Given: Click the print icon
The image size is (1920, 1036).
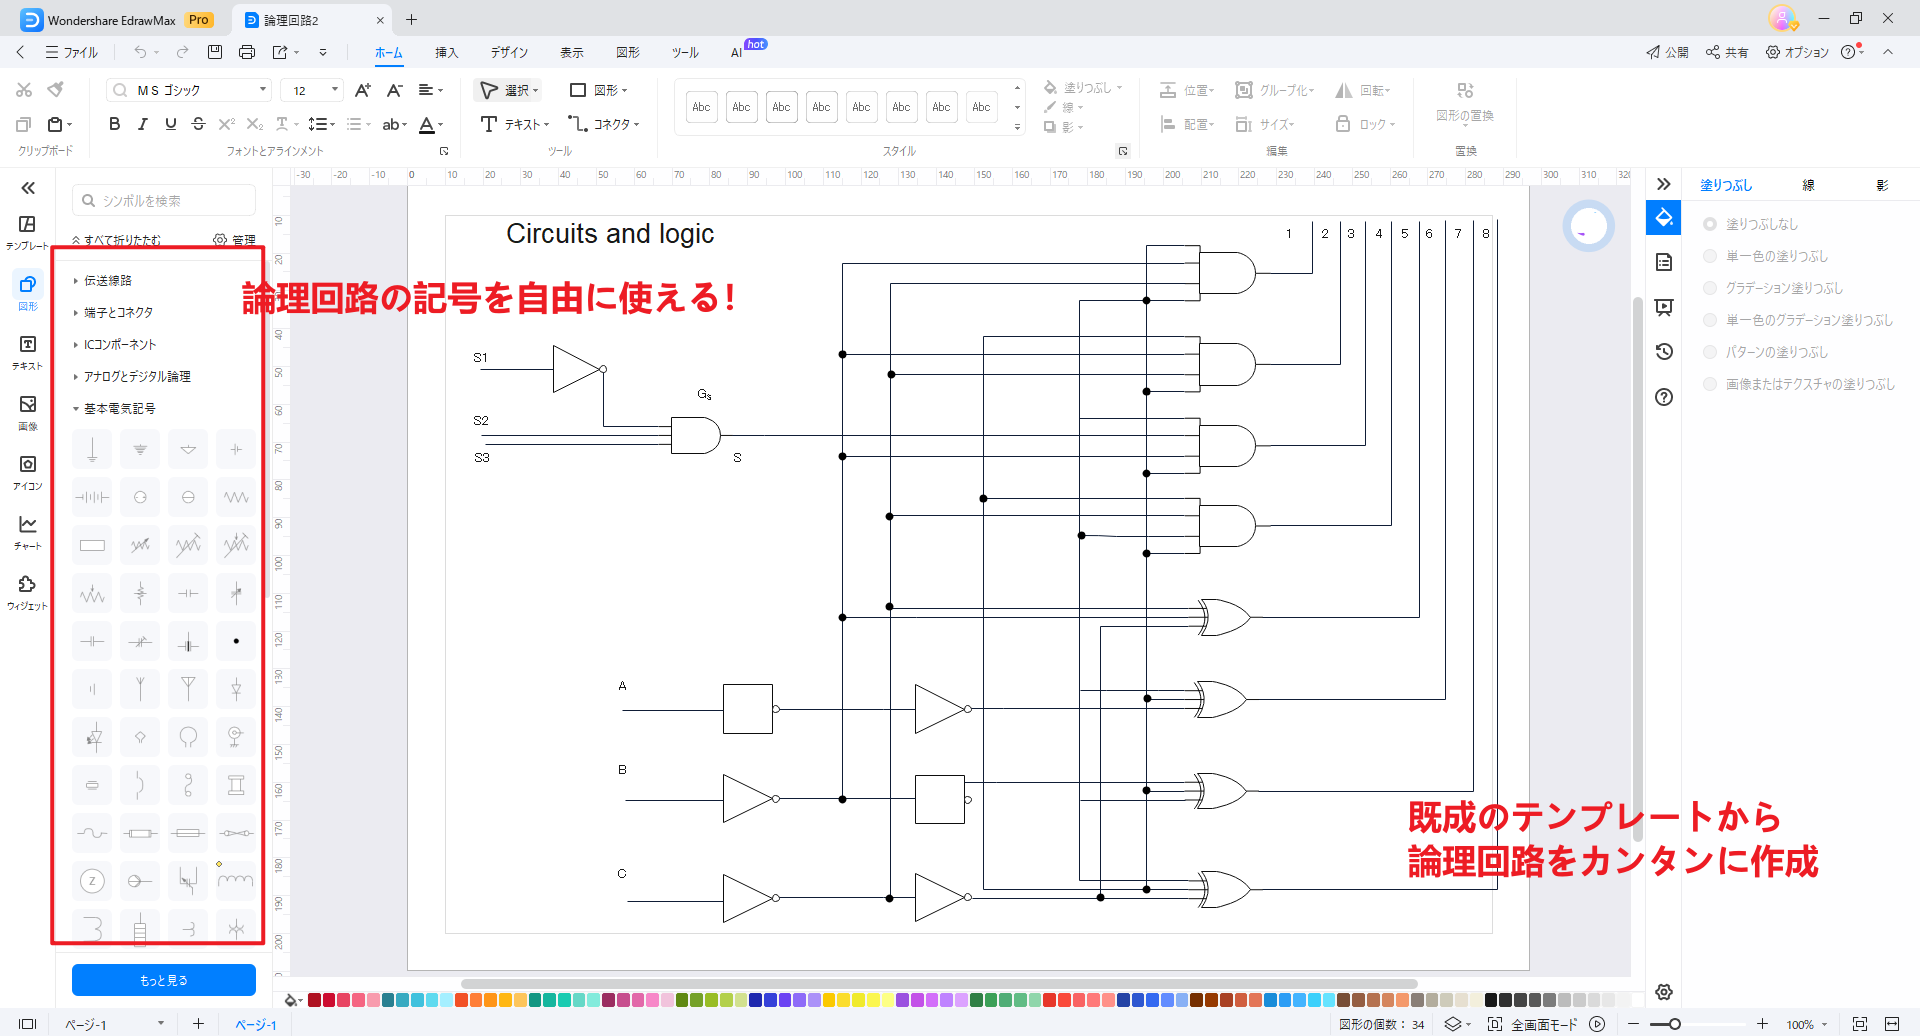Looking at the screenshot, I should click(247, 52).
